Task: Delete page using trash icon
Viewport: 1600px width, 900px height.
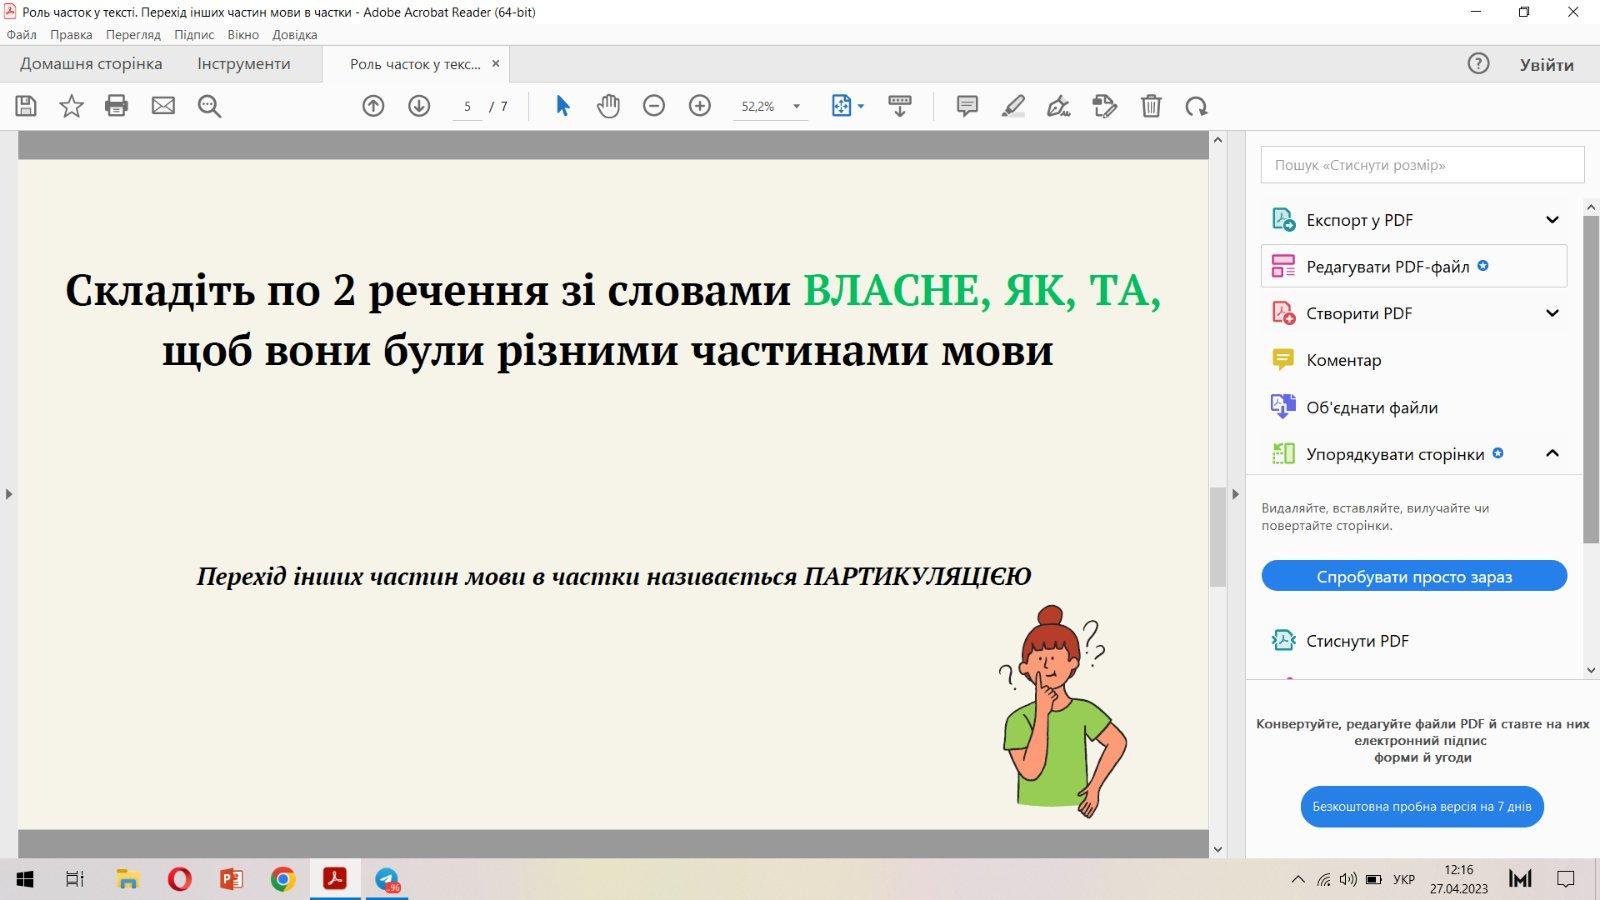Action: (1151, 106)
